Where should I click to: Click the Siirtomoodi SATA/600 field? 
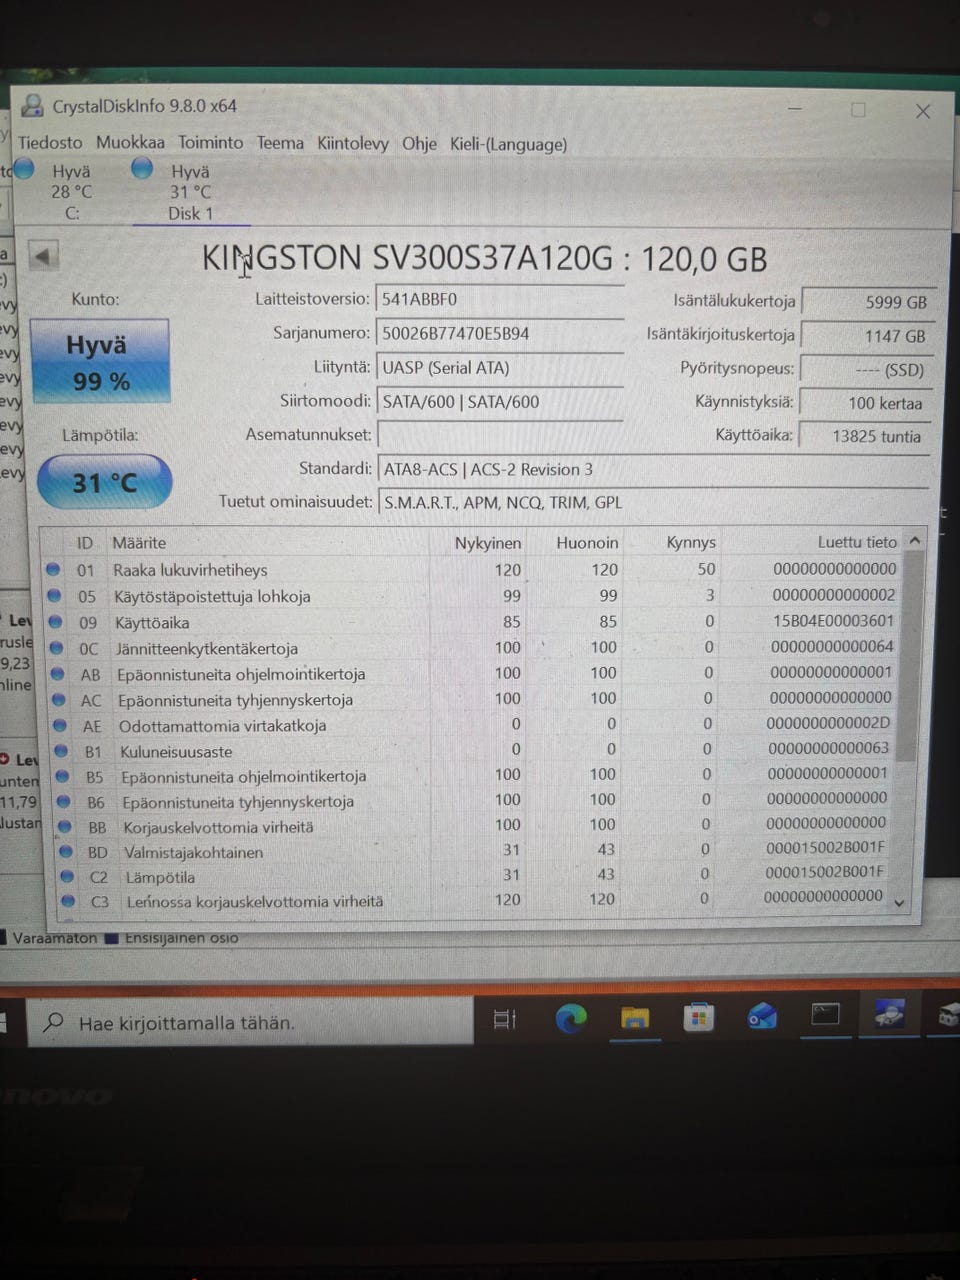click(x=500, y=402)
